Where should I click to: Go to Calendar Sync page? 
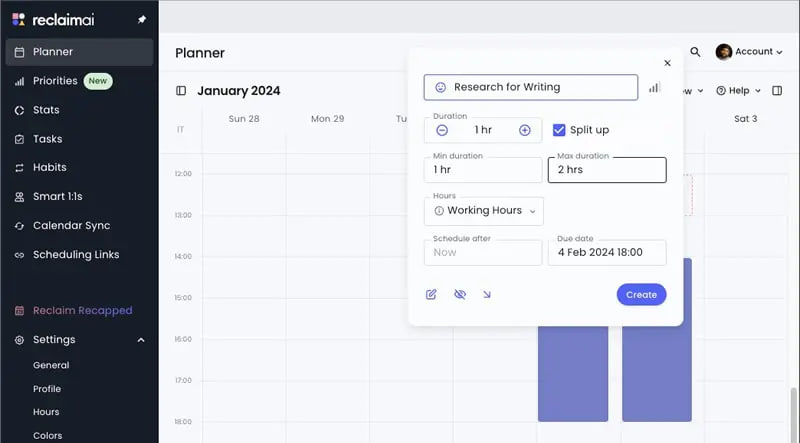pos(71,226)
